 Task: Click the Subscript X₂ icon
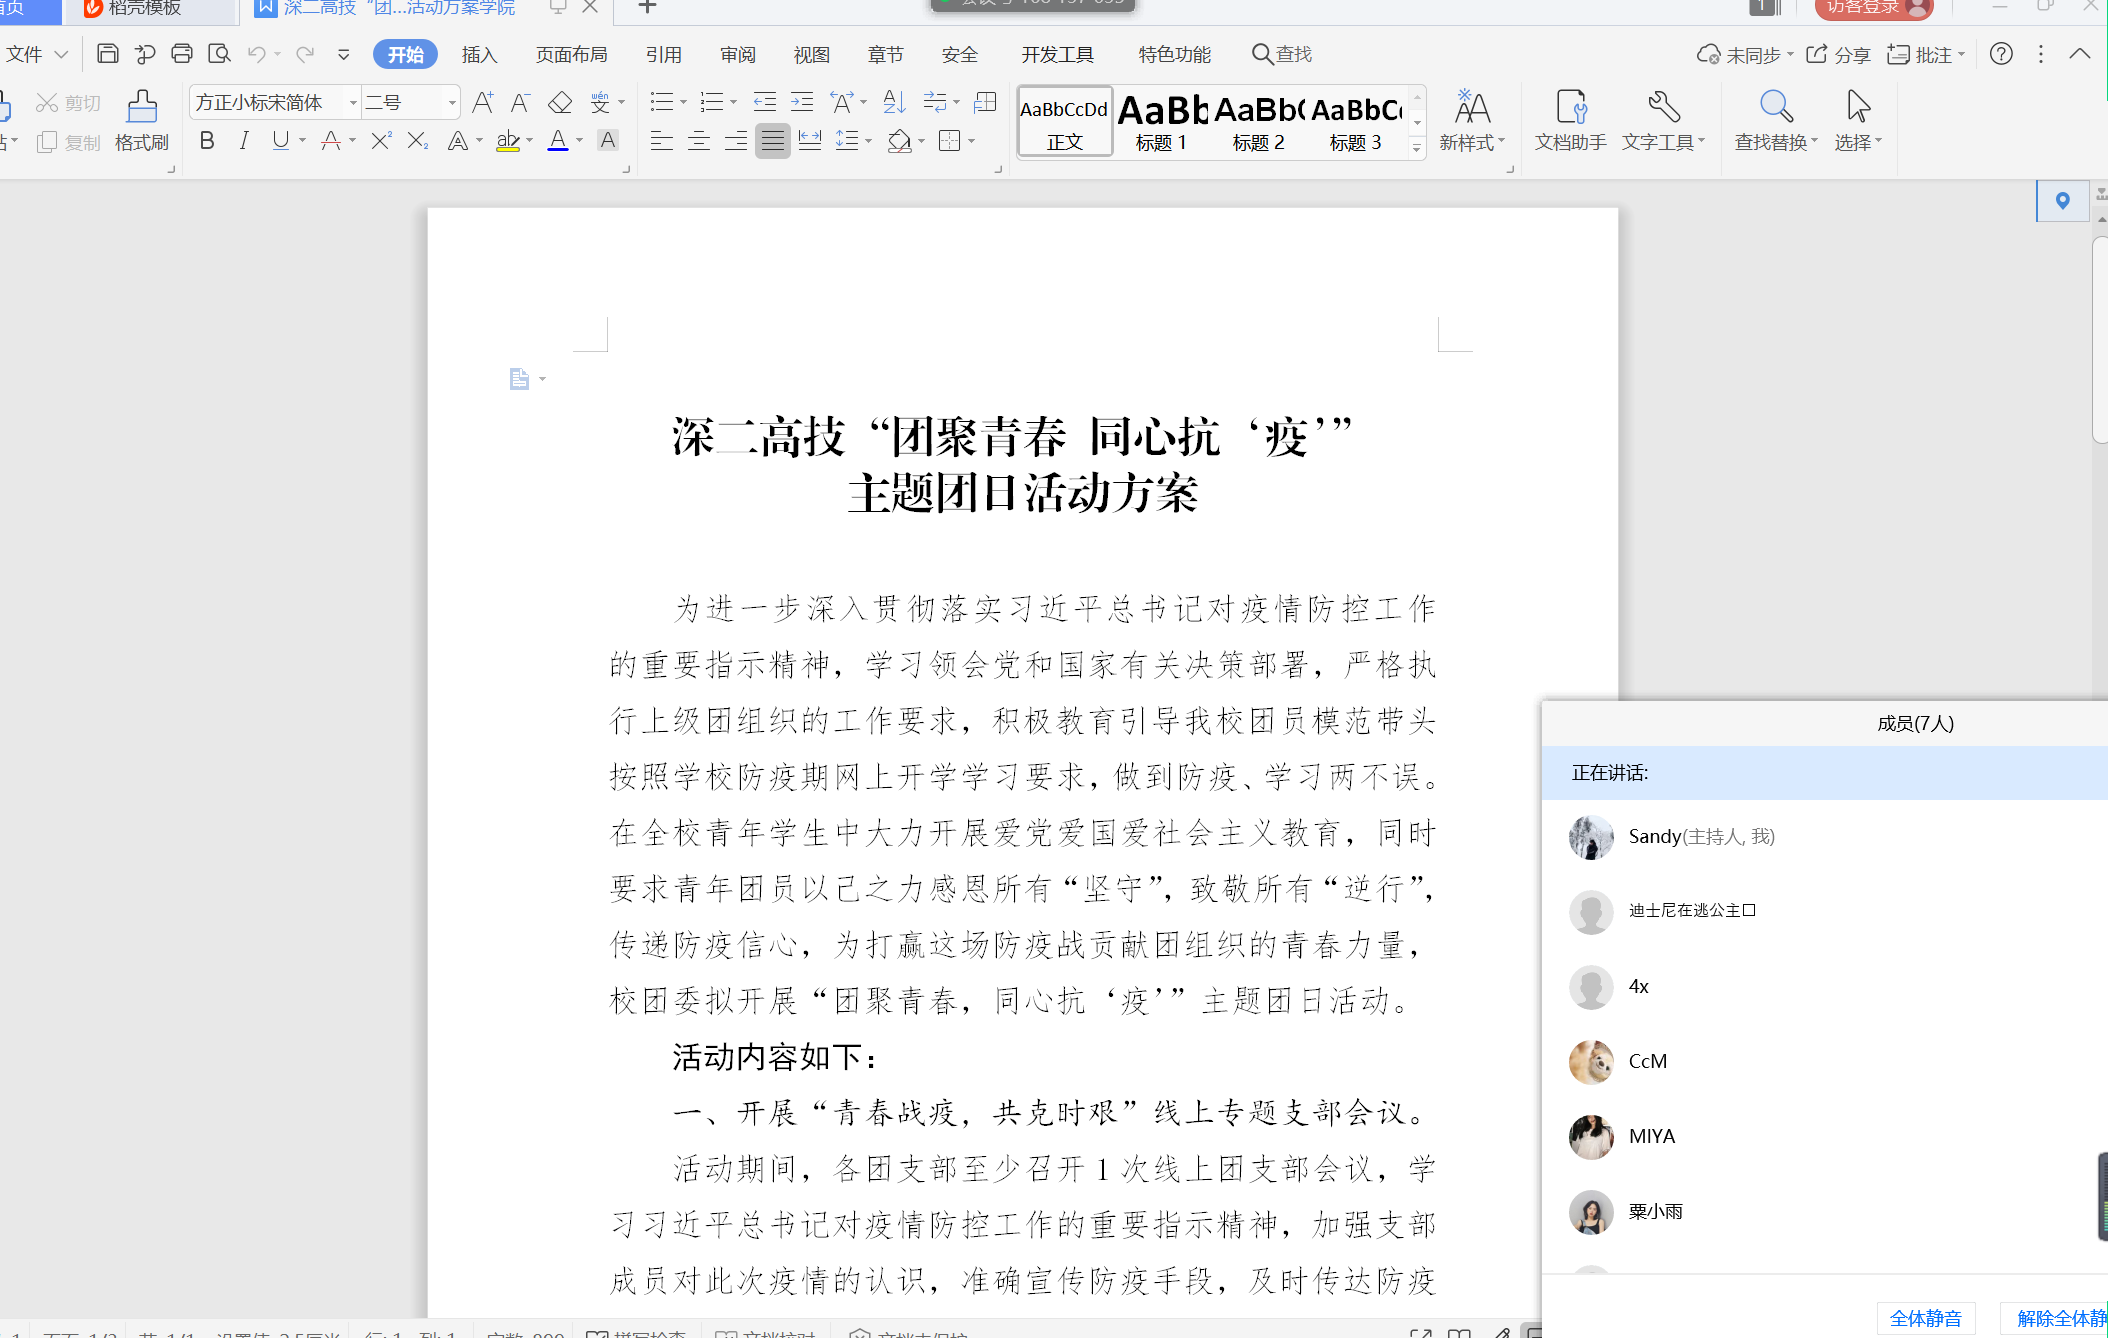[418, 141]
